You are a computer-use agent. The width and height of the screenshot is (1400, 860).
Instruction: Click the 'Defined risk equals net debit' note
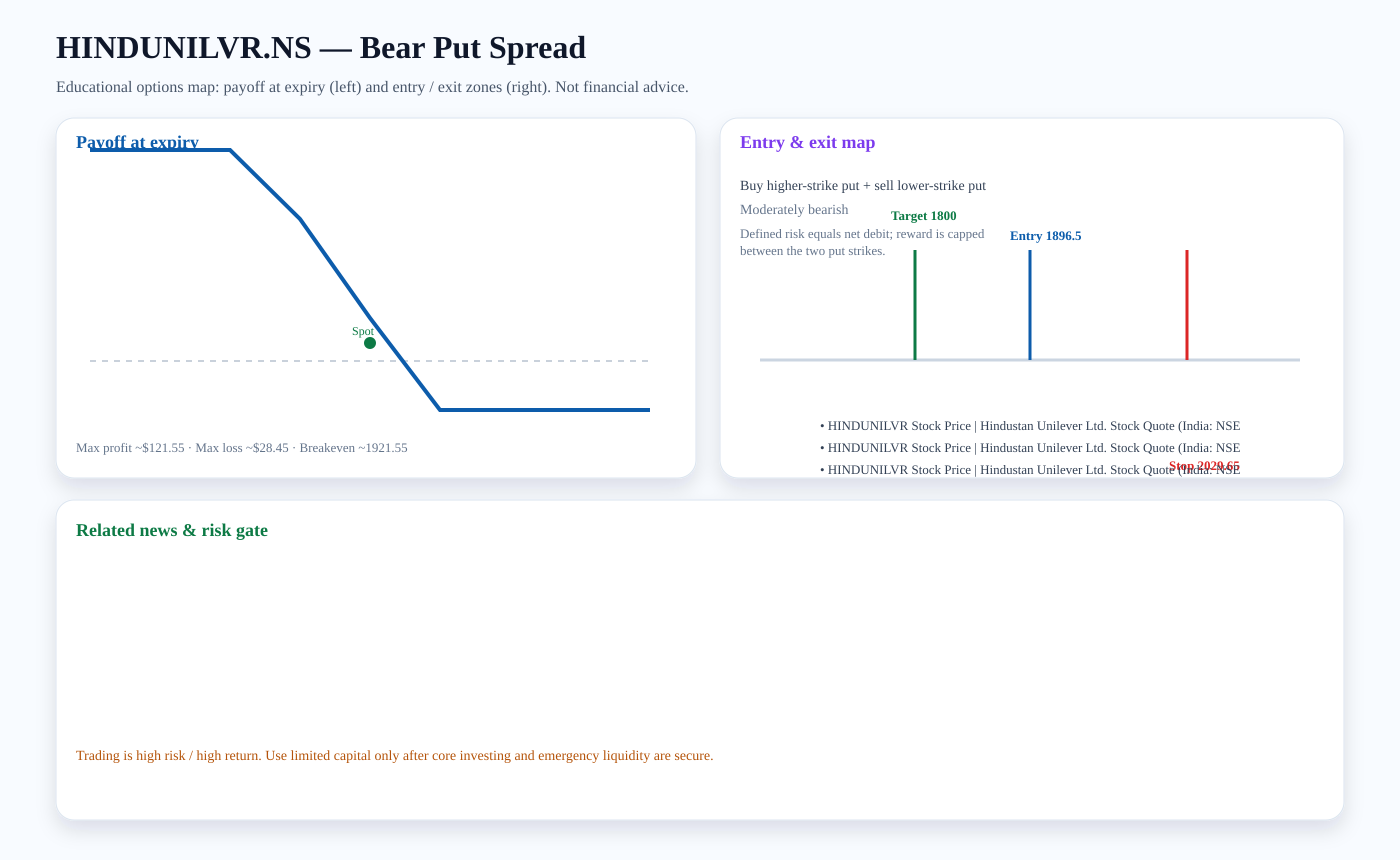862,242
